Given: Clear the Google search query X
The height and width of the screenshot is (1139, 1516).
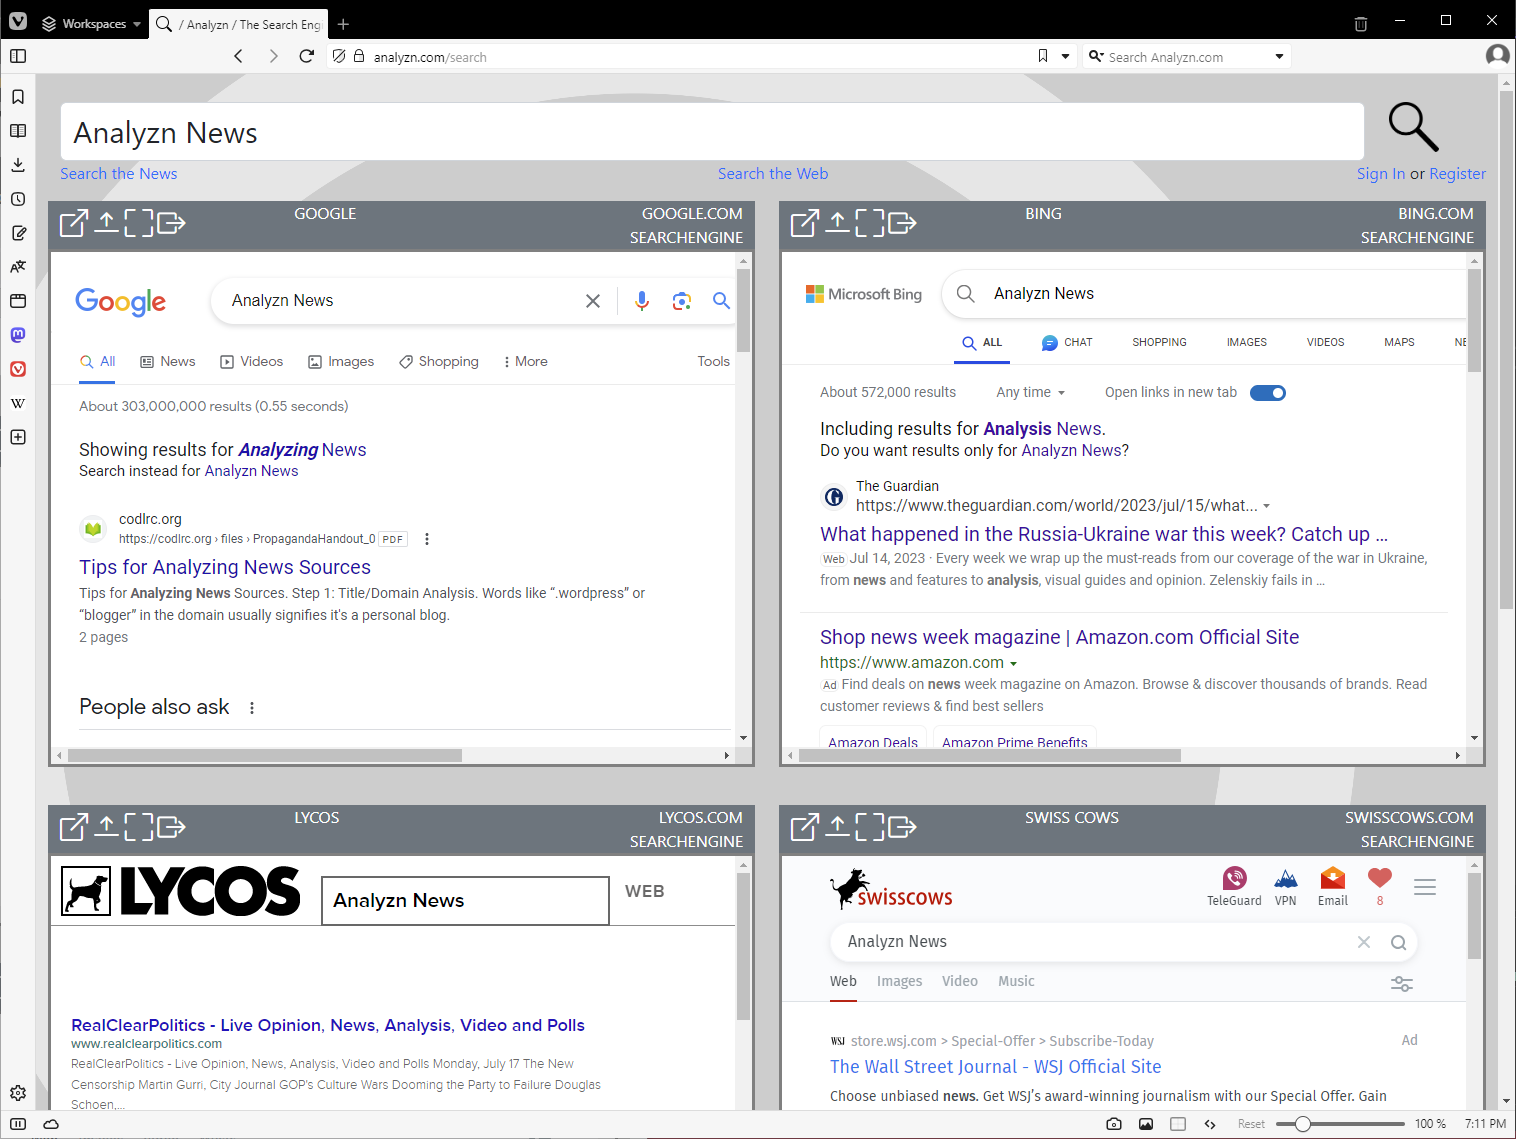Looking at the screenshot, I should (x=593, y=301).
